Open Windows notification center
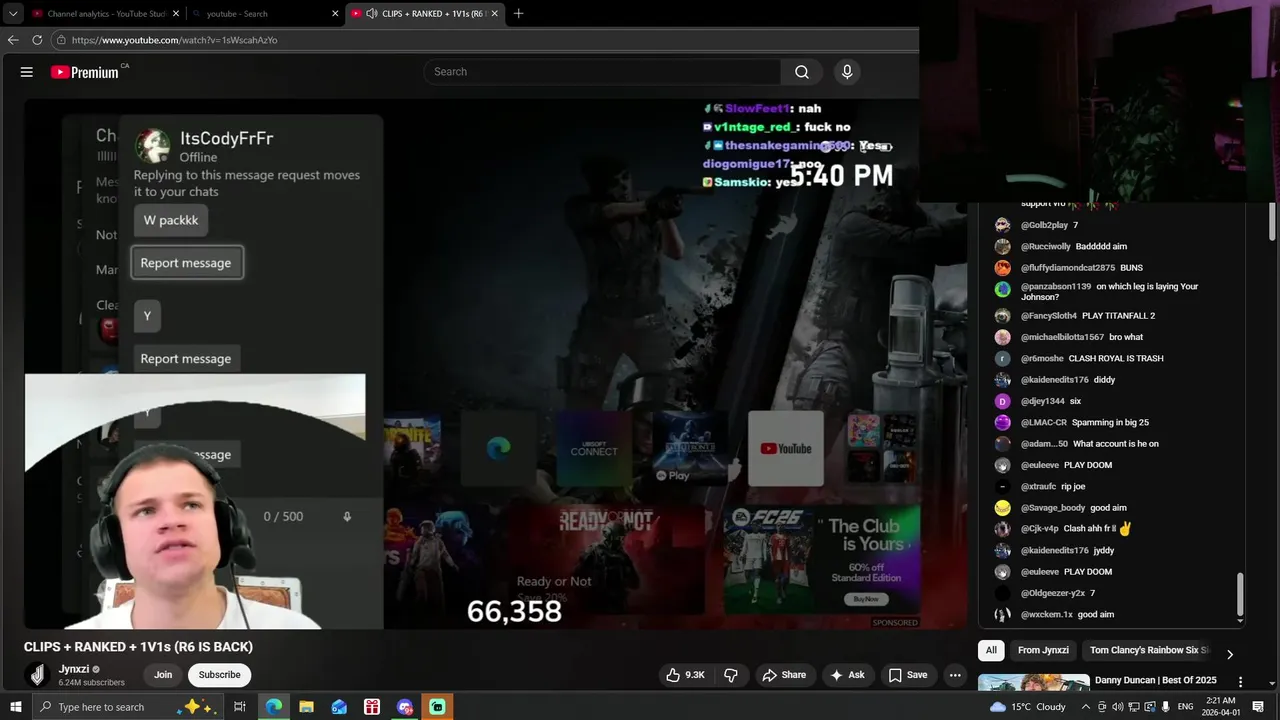Viewport: 1280px width, 720px height. pos(1258,707)
